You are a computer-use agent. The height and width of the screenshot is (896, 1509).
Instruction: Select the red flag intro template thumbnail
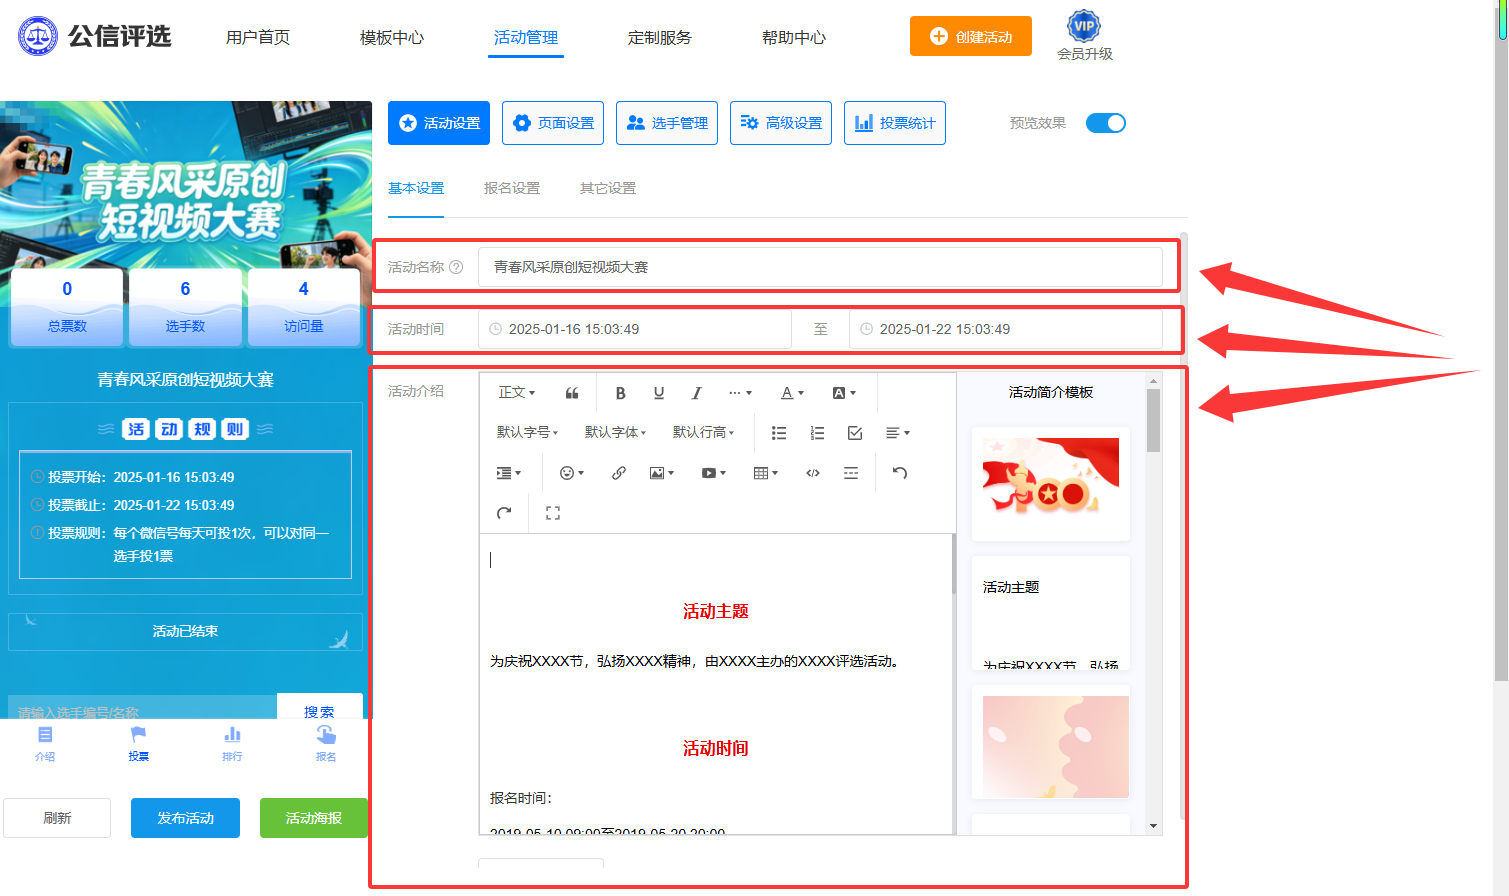tap(1051, 484)
